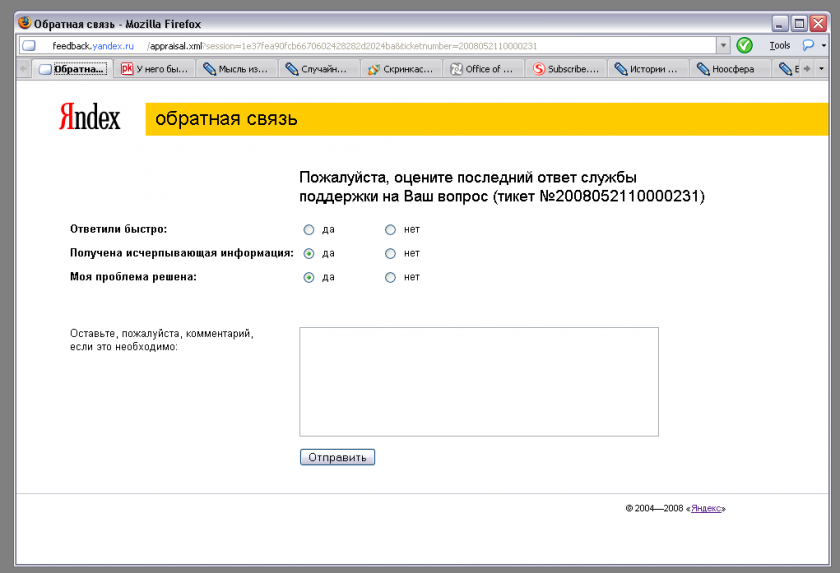This screenshot has height=573, width=840.
Task: Click the Яndex logo
Action: pyautogui.click(x=89, y=117)
